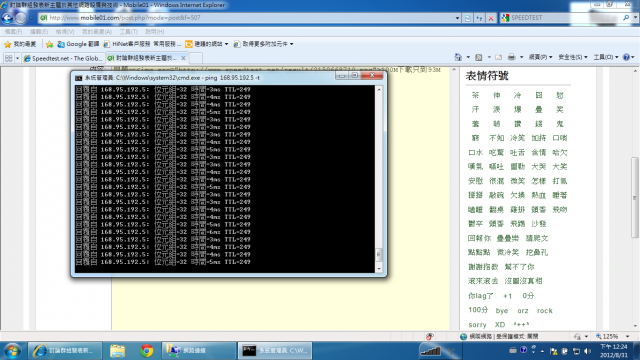640x360 pixels.
Task: Click the cmd window scrollbar up arrow
Action: (379, 89)
